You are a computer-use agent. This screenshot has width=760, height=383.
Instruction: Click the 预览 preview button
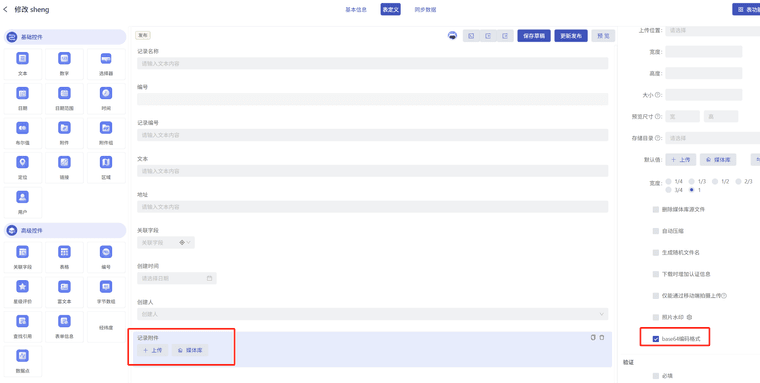click(603, 36)
